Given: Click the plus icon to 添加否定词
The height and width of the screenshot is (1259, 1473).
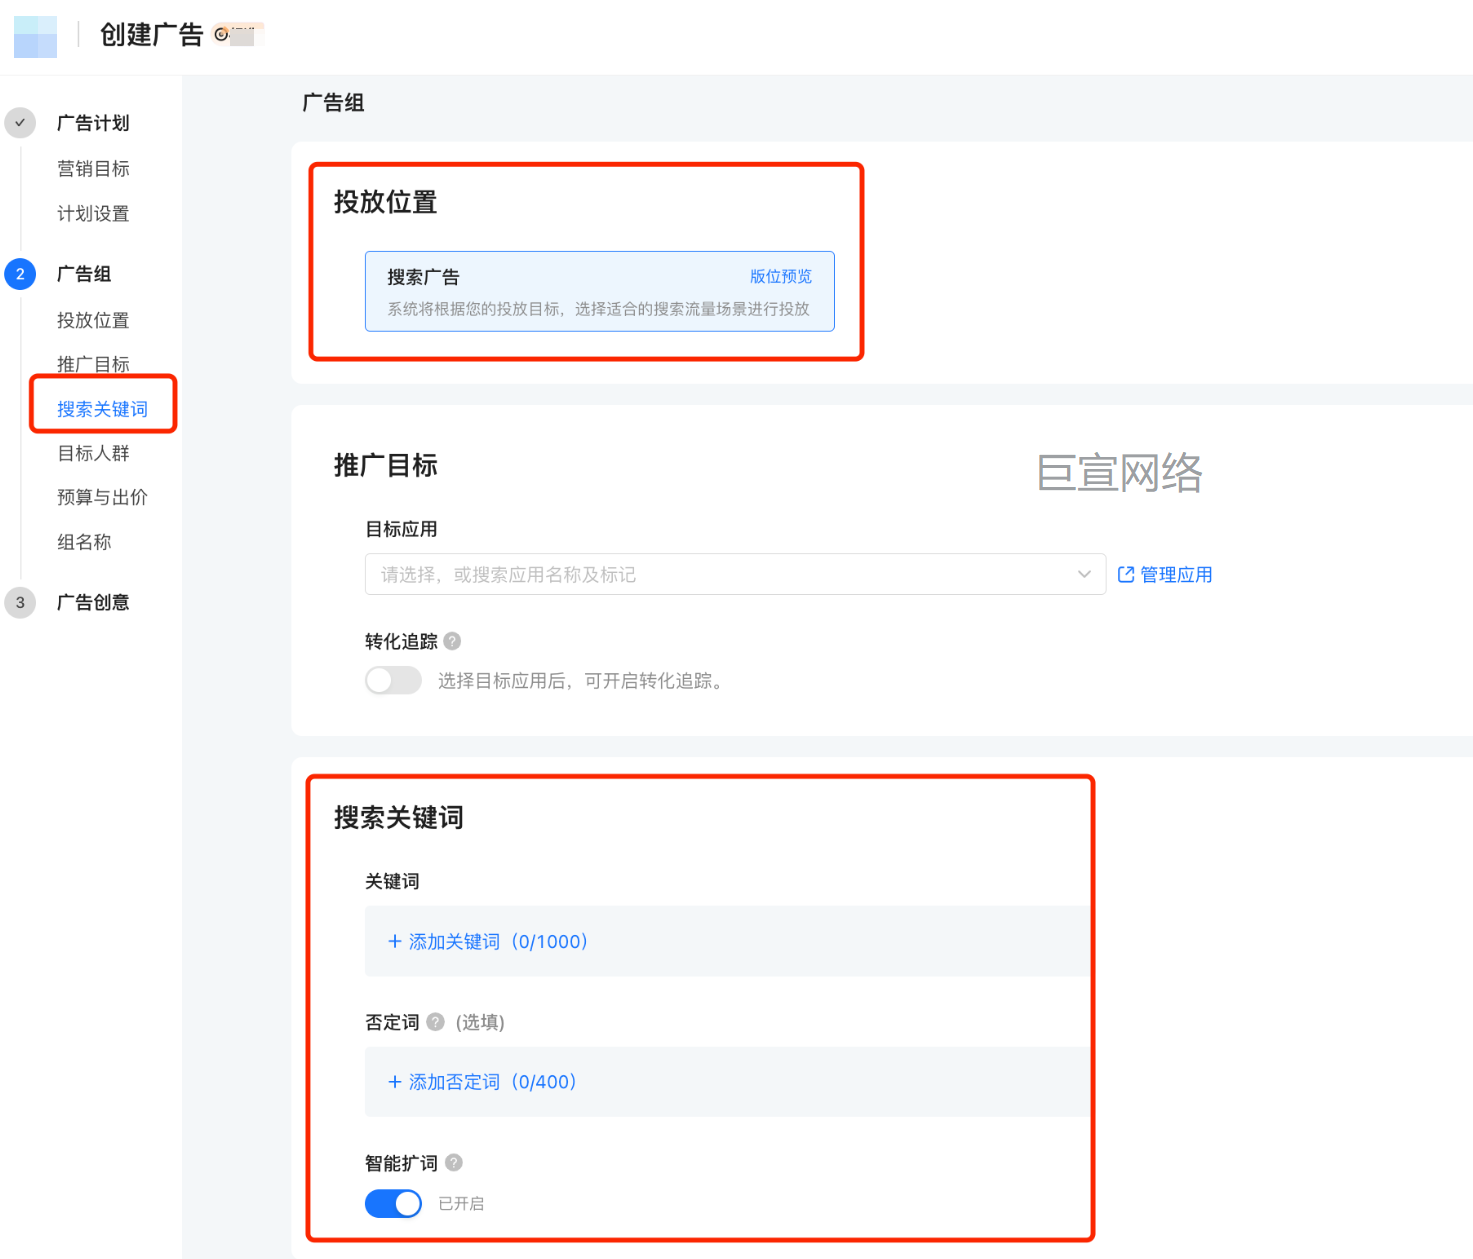Looking at the screenshot, I should 393,1082.
